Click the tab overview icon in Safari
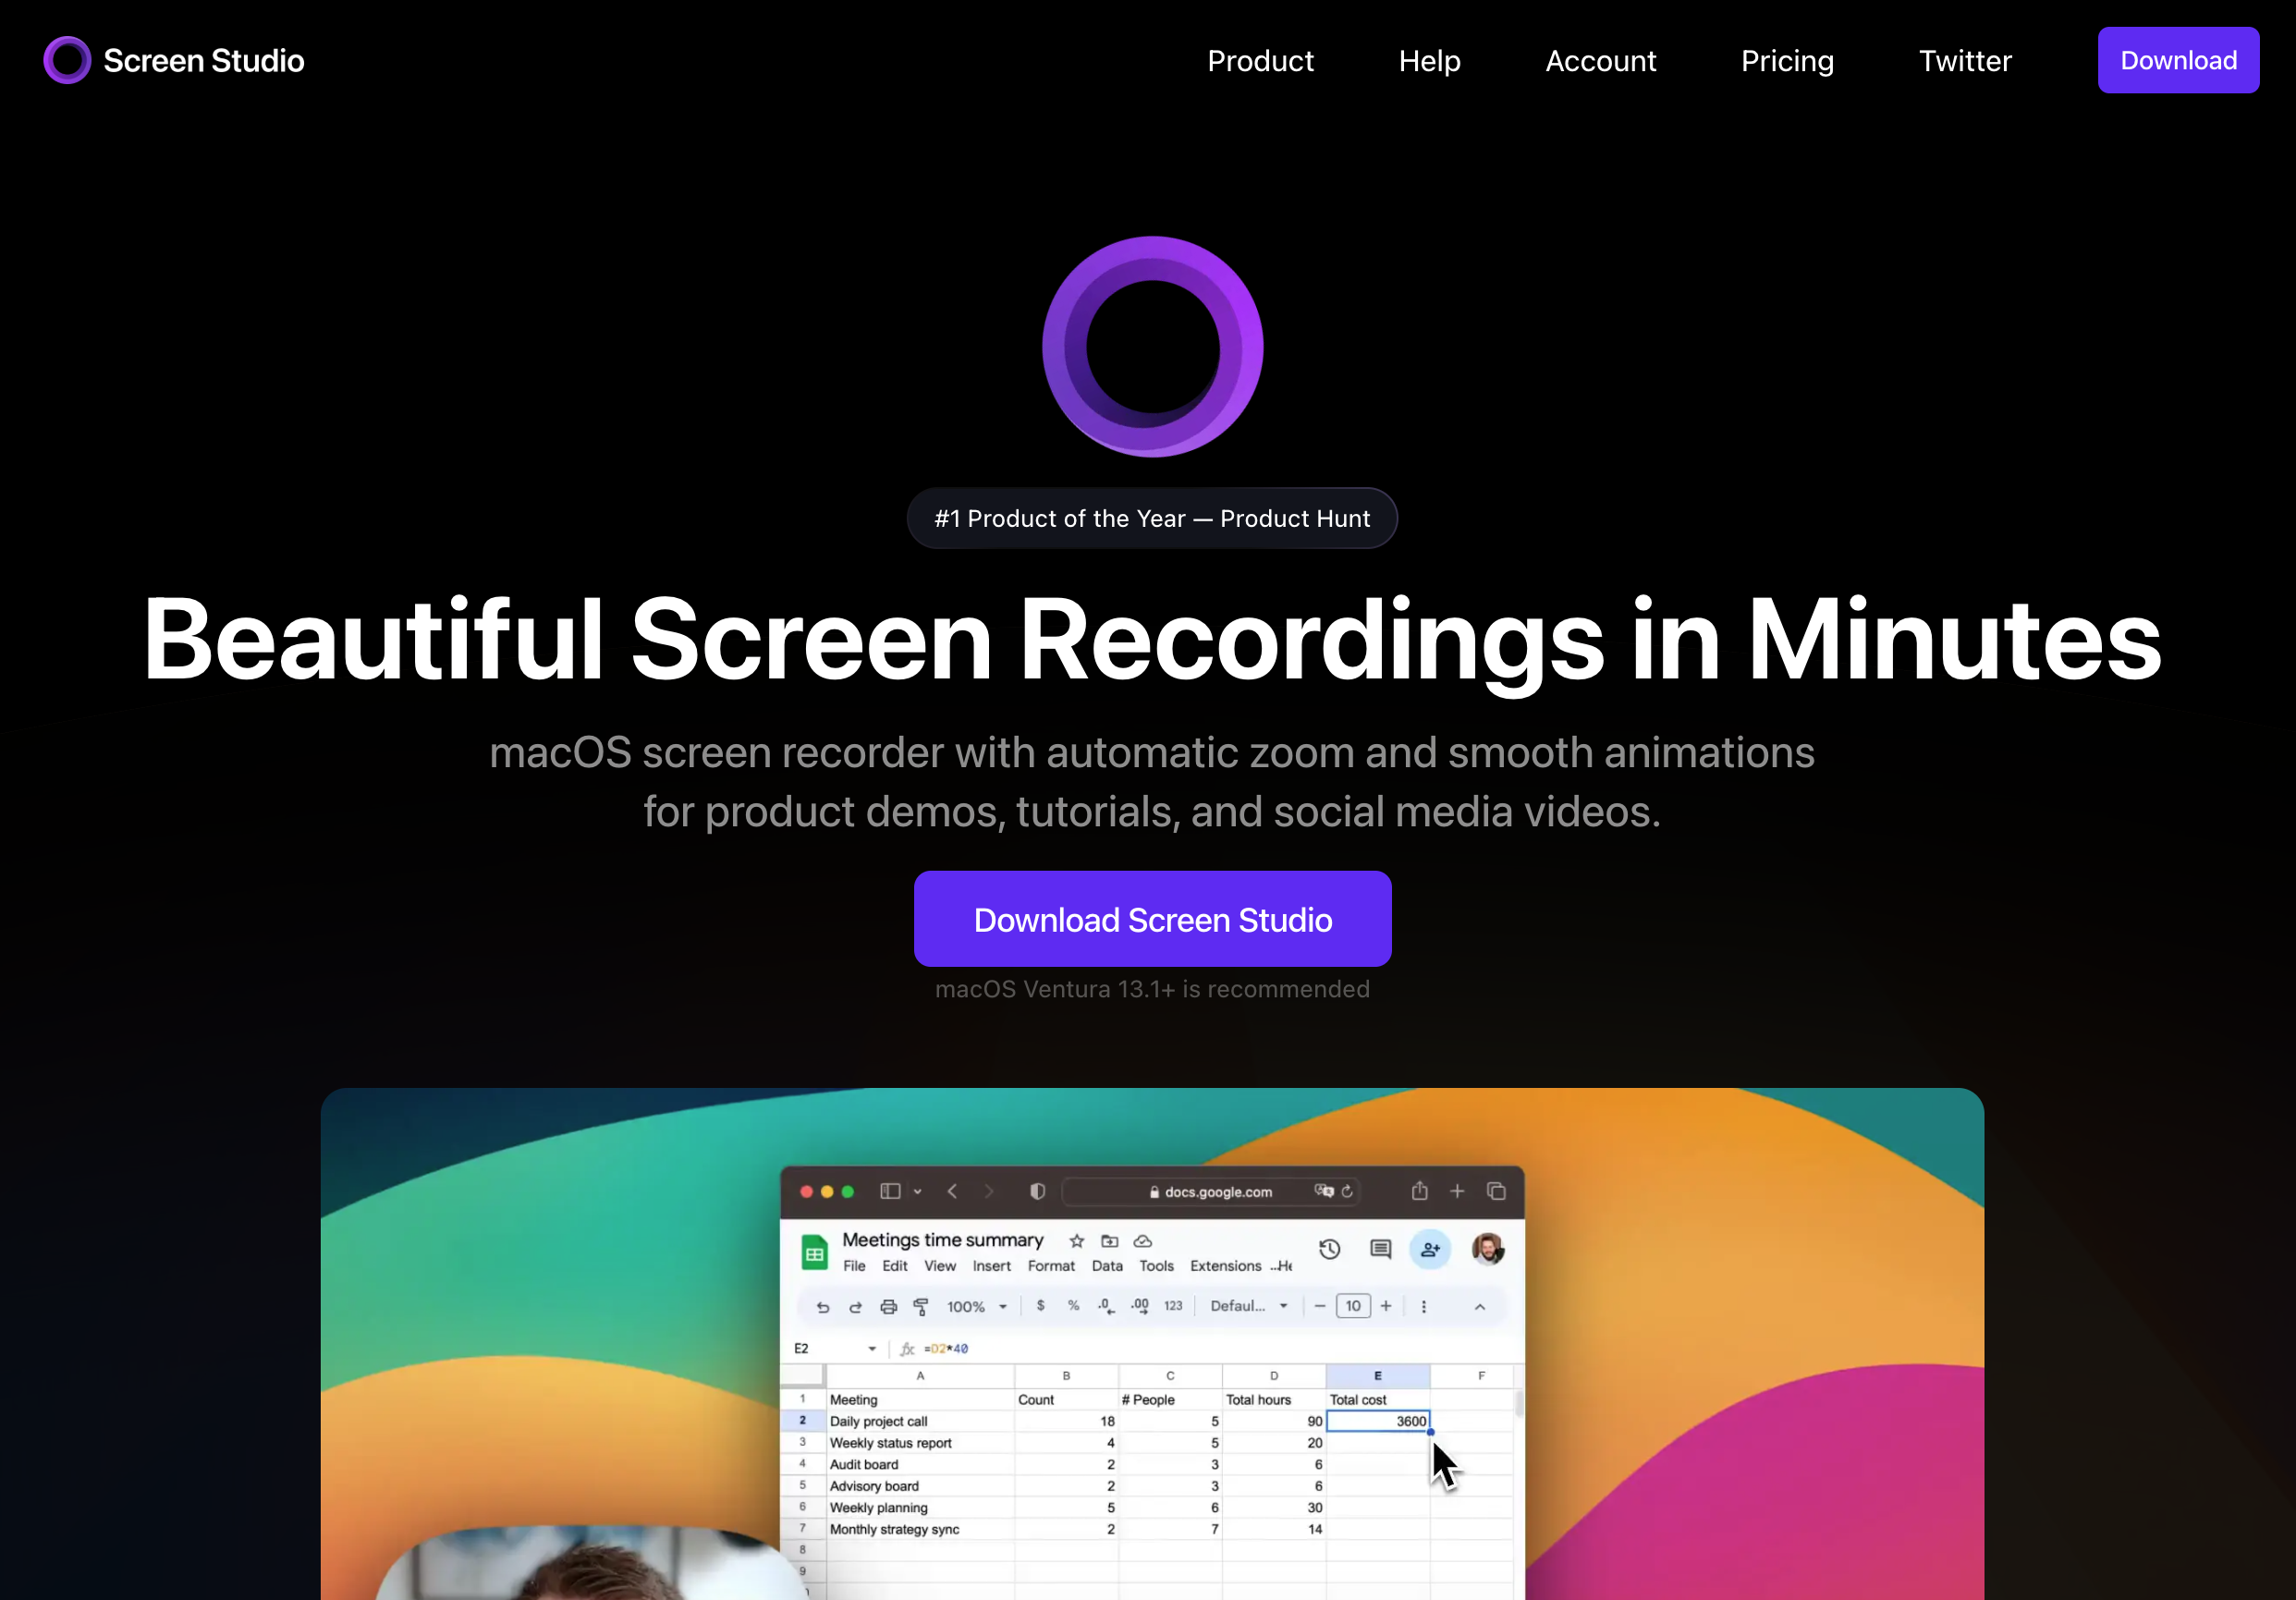 coord(1496,1191)
